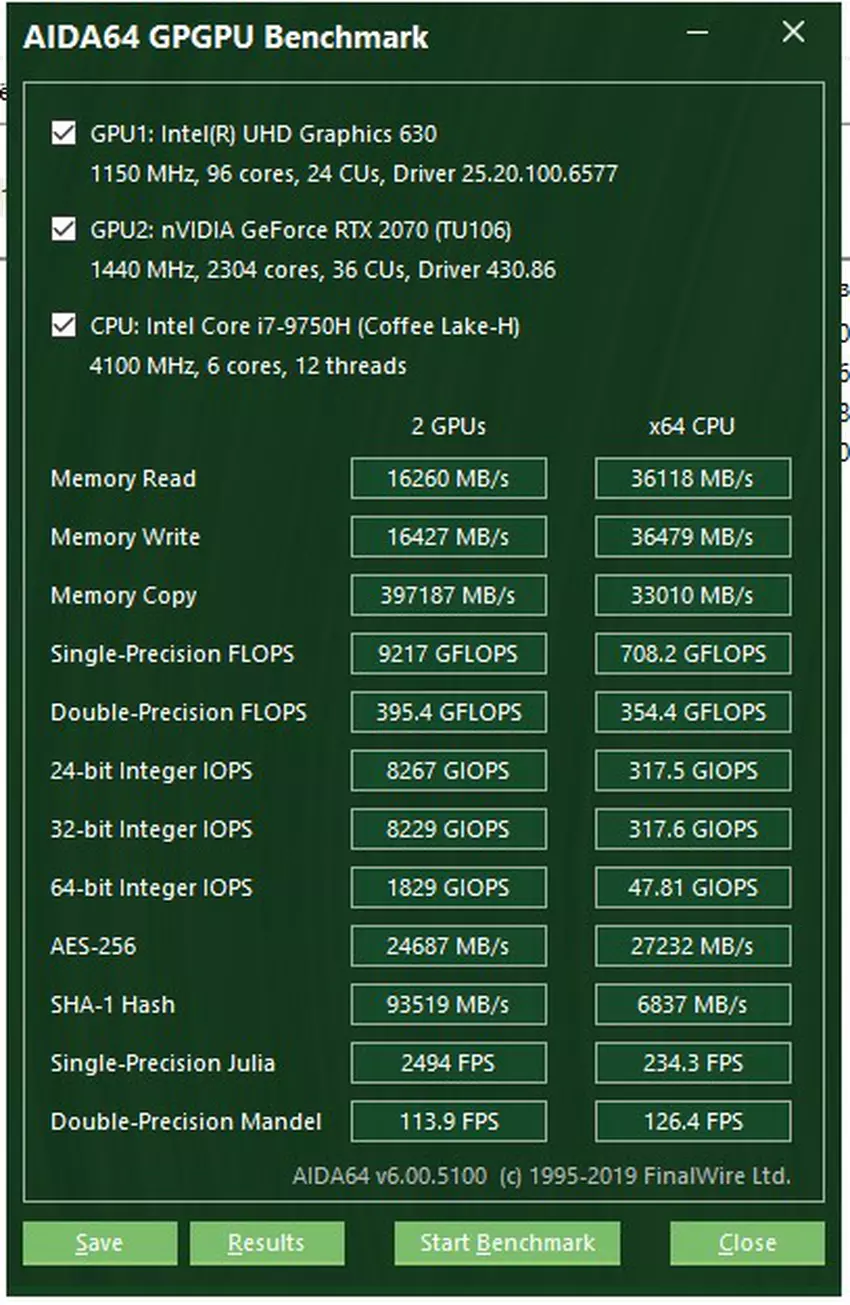Disable the CPU Intel Core i7-9750H checkbox
850x1305 pixels.
[64, 327]
